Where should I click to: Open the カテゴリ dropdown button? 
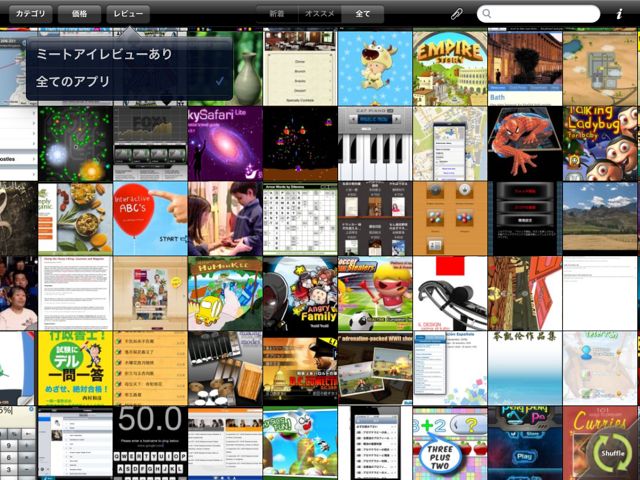pos(31,13)
